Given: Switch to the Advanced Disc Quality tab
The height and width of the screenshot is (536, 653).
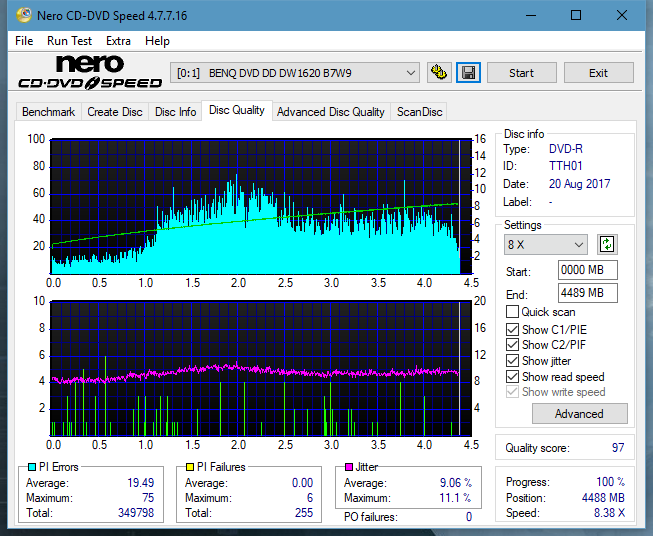Looking at the screenshot, I should (x=331, y=112).
